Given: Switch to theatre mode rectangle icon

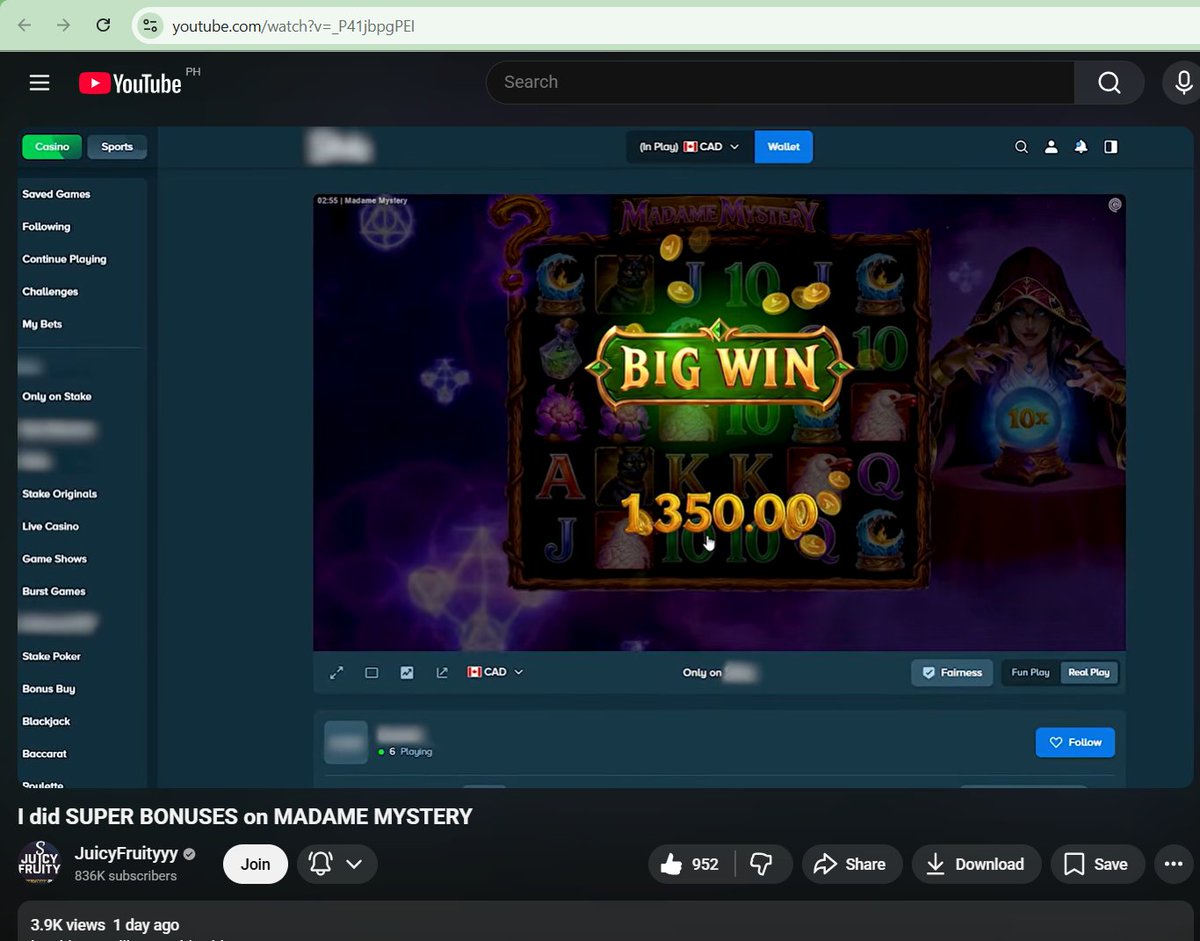Looking at the screenshot, I should point(372,673).
